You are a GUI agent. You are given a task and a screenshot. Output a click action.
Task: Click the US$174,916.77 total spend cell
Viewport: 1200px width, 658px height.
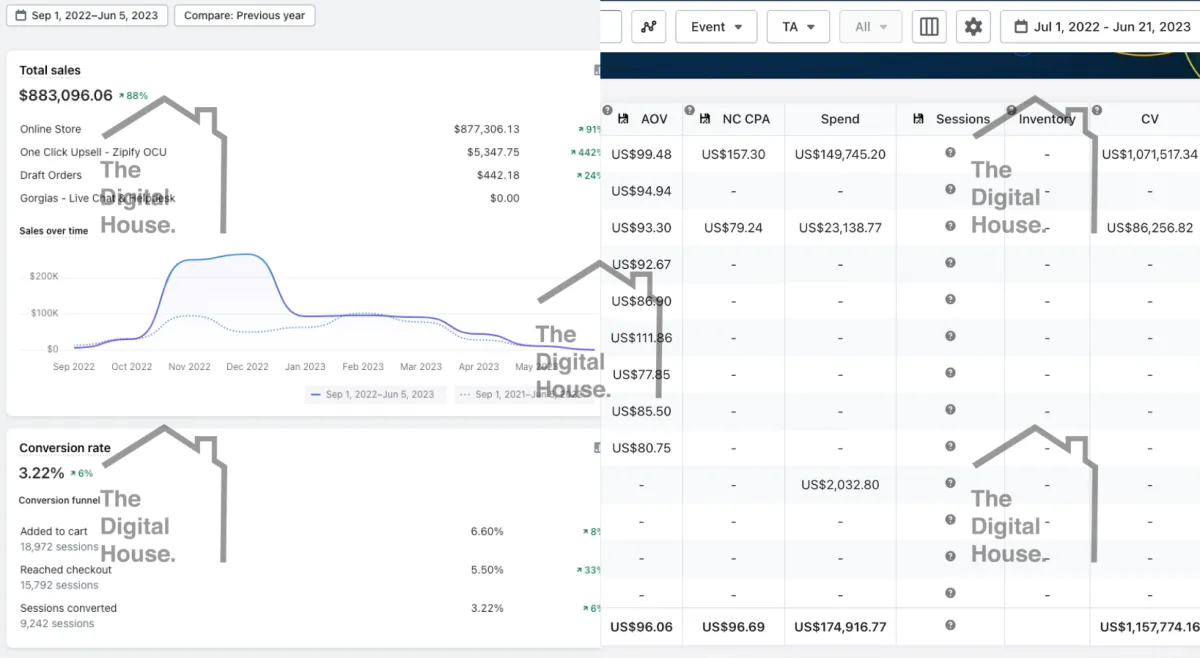click(x=840, y=627)
